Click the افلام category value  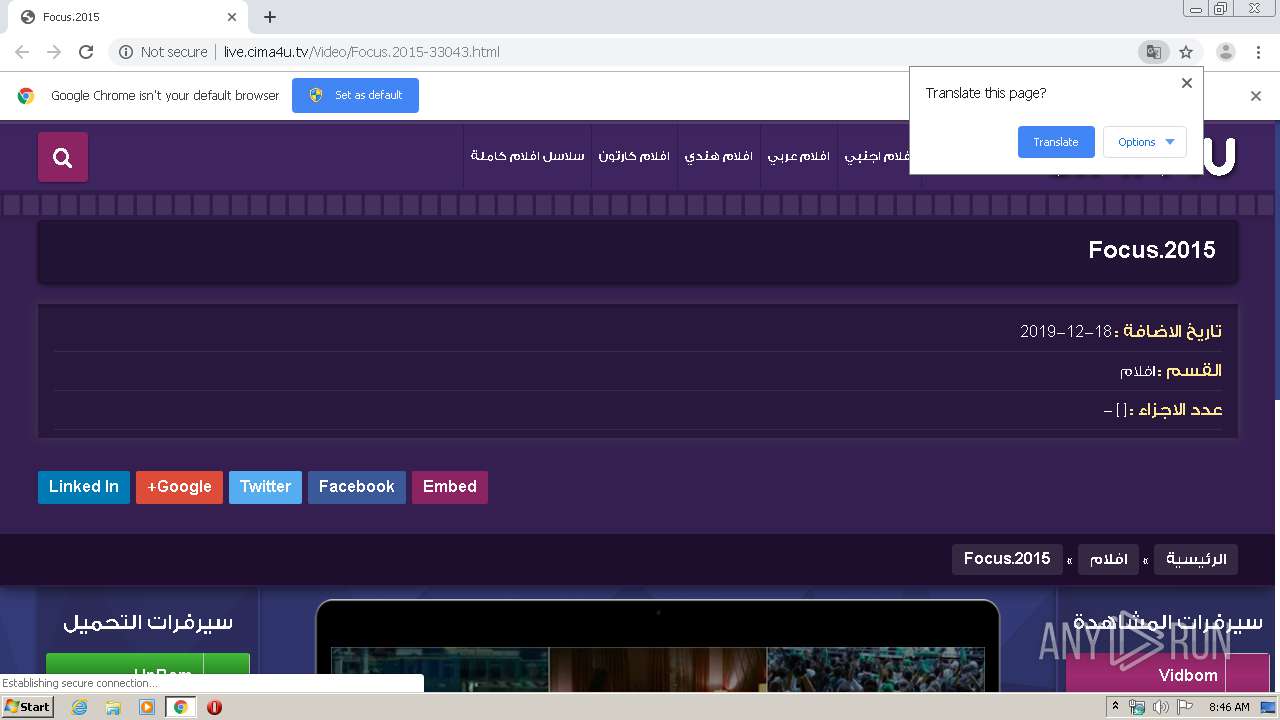[x=1137, y=371]
